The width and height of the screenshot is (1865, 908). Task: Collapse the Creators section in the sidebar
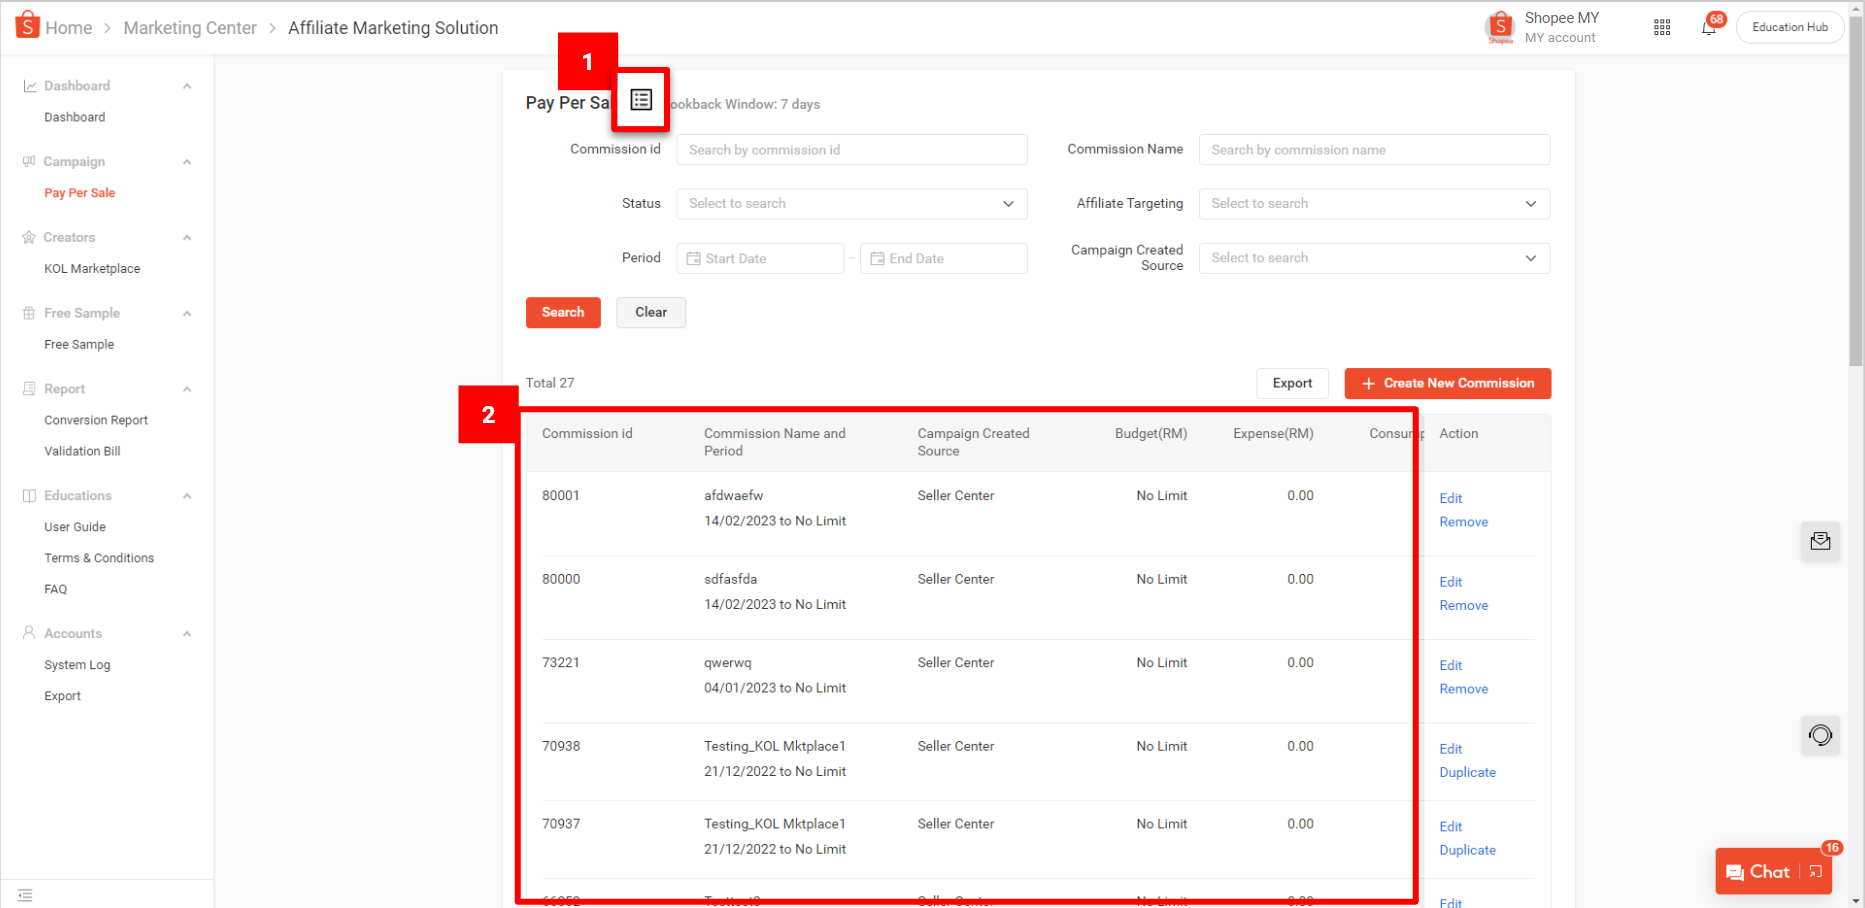tap(186, 237)
